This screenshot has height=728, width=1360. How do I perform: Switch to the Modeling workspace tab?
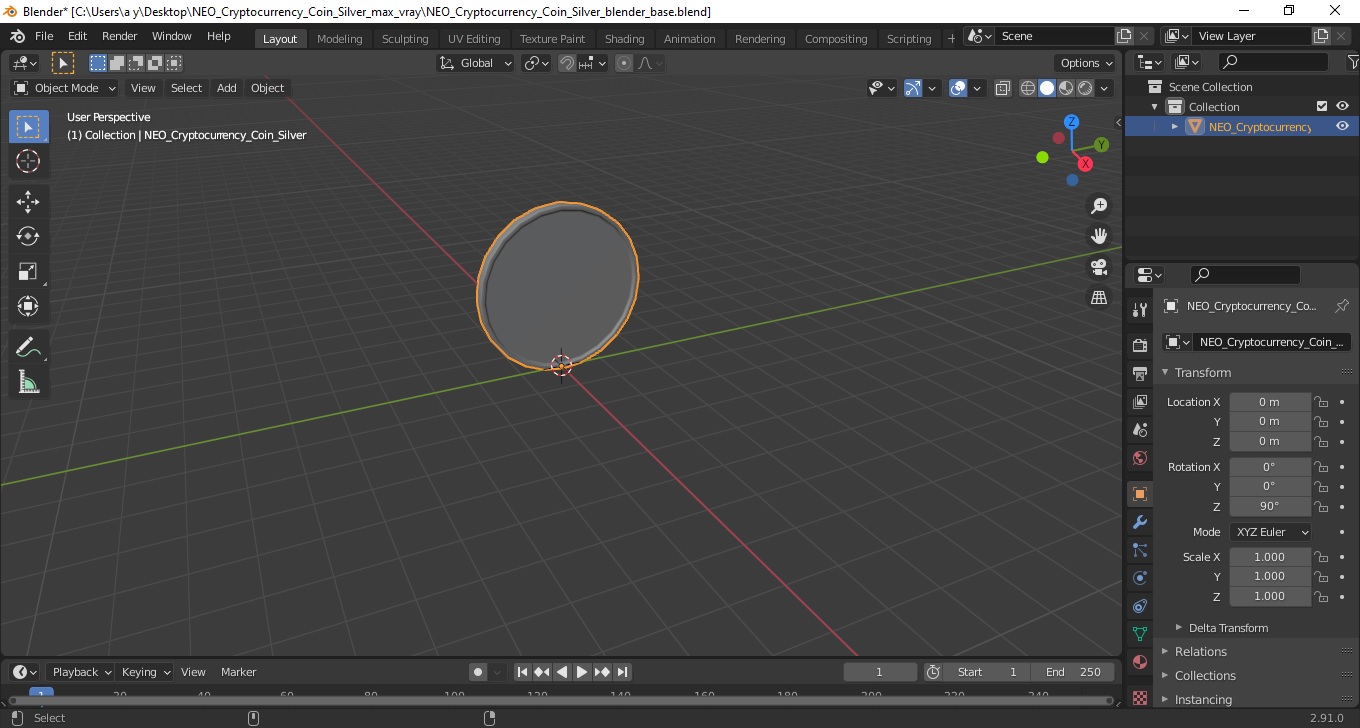coord(339,39)
